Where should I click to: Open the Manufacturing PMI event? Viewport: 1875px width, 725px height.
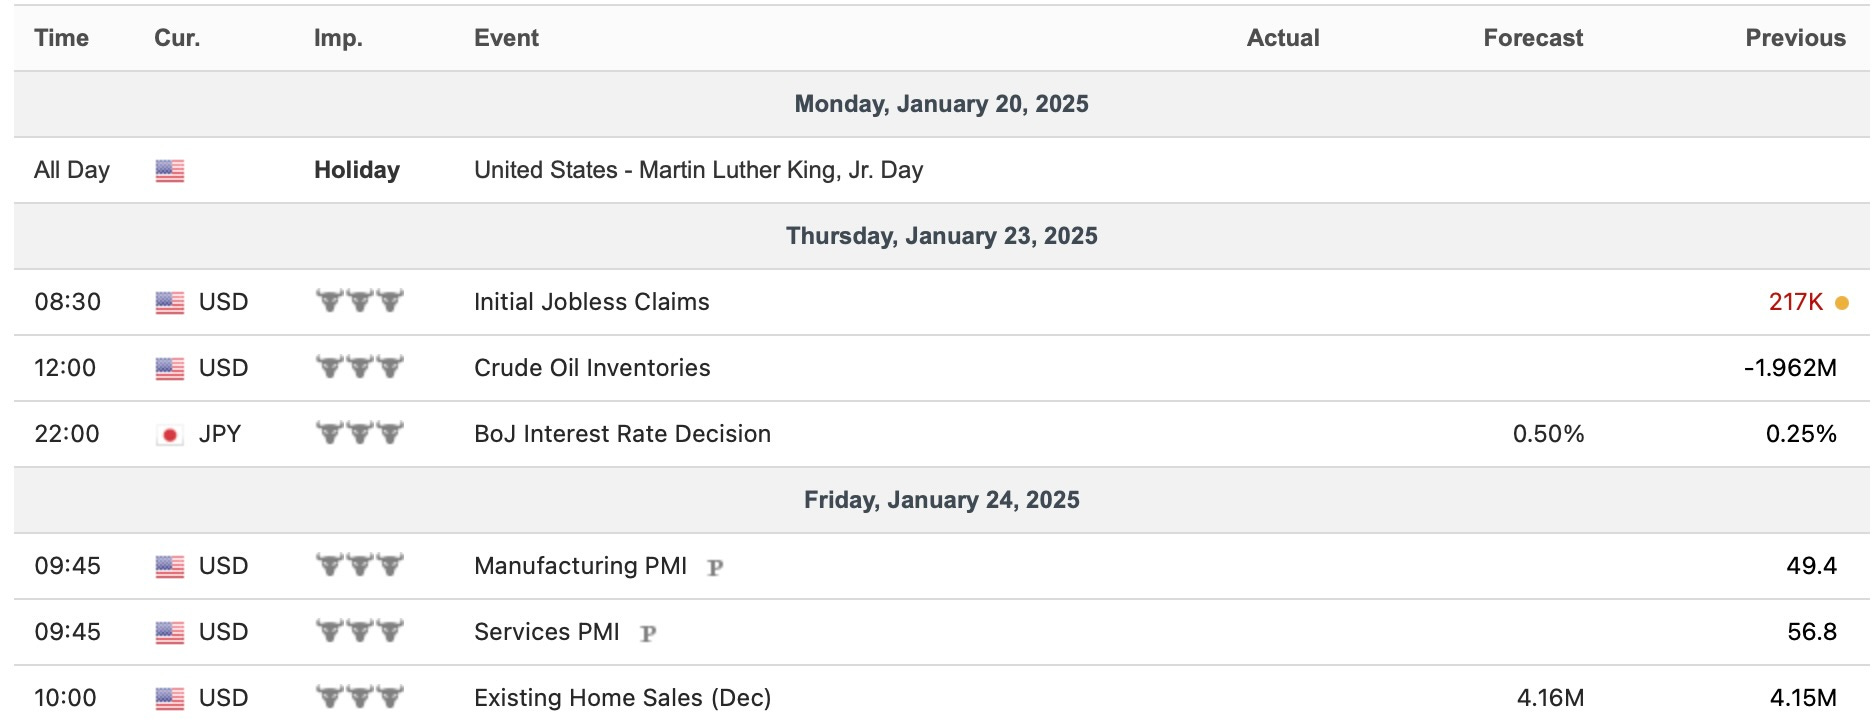point(580,566)
